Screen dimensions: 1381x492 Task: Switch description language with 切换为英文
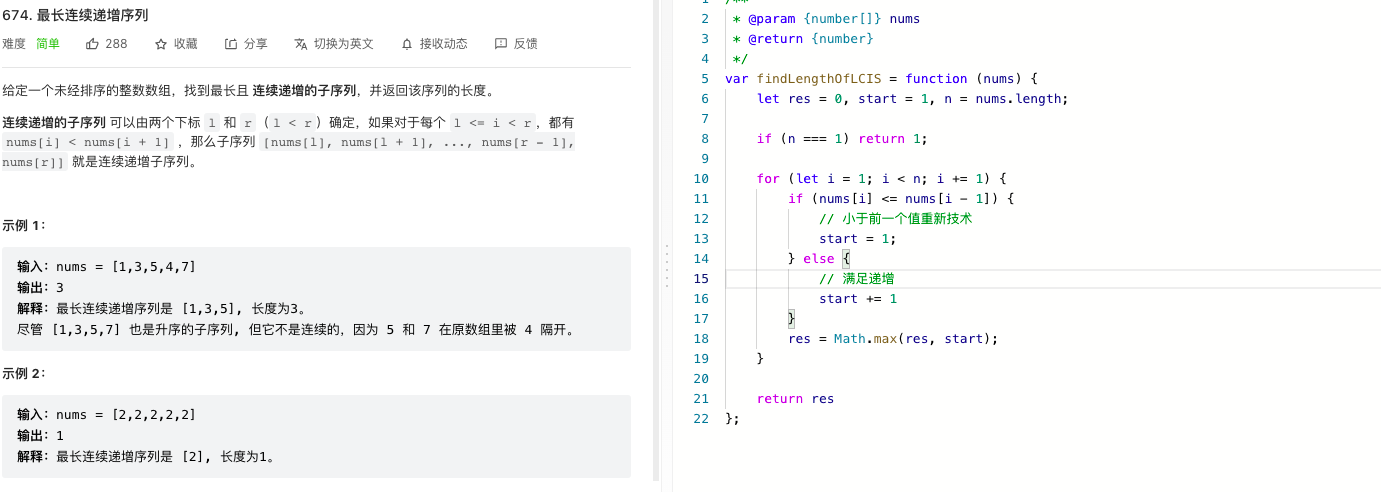click(x=334, y=44)
